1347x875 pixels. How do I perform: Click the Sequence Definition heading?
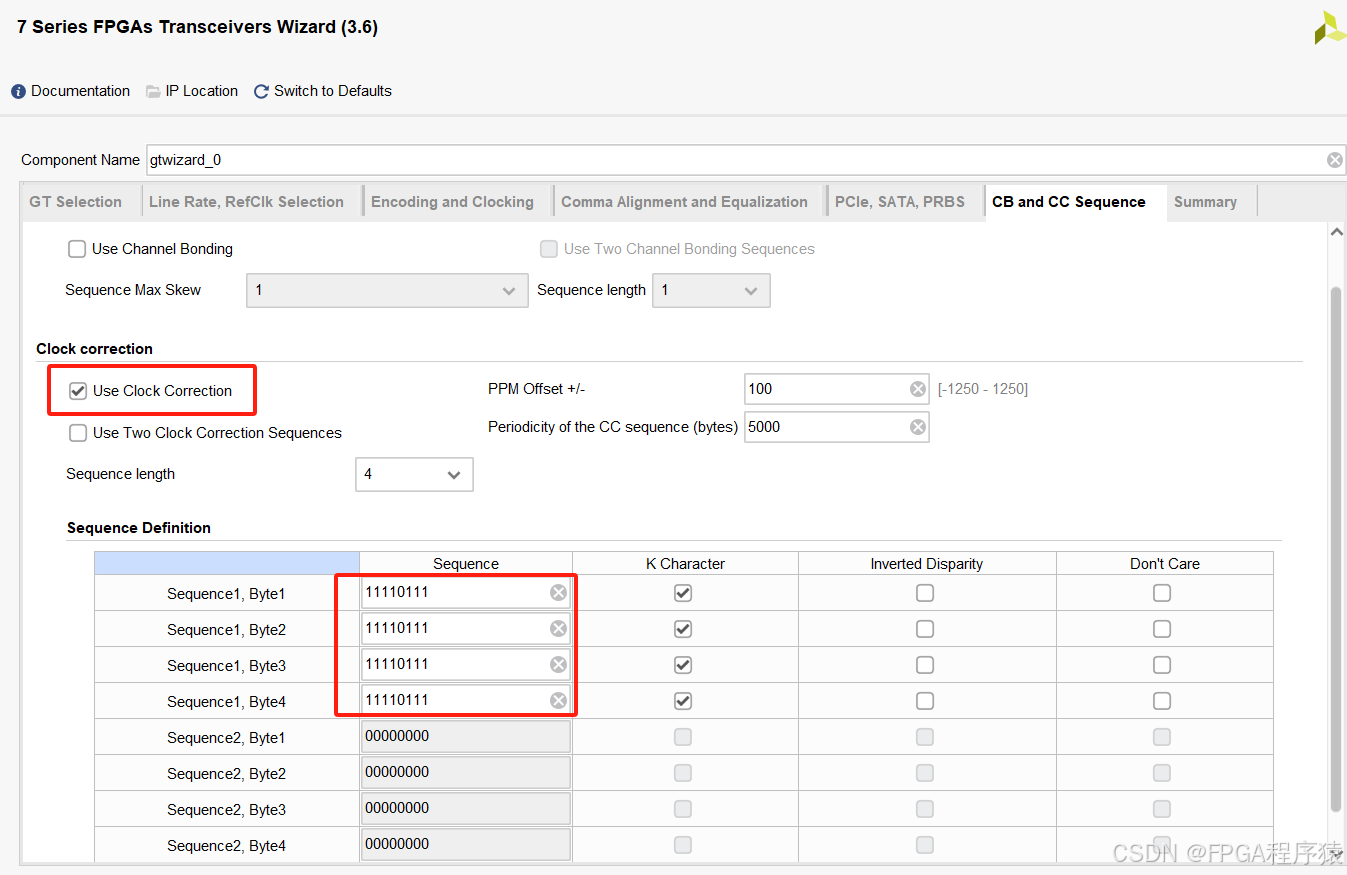coord(139,528)
